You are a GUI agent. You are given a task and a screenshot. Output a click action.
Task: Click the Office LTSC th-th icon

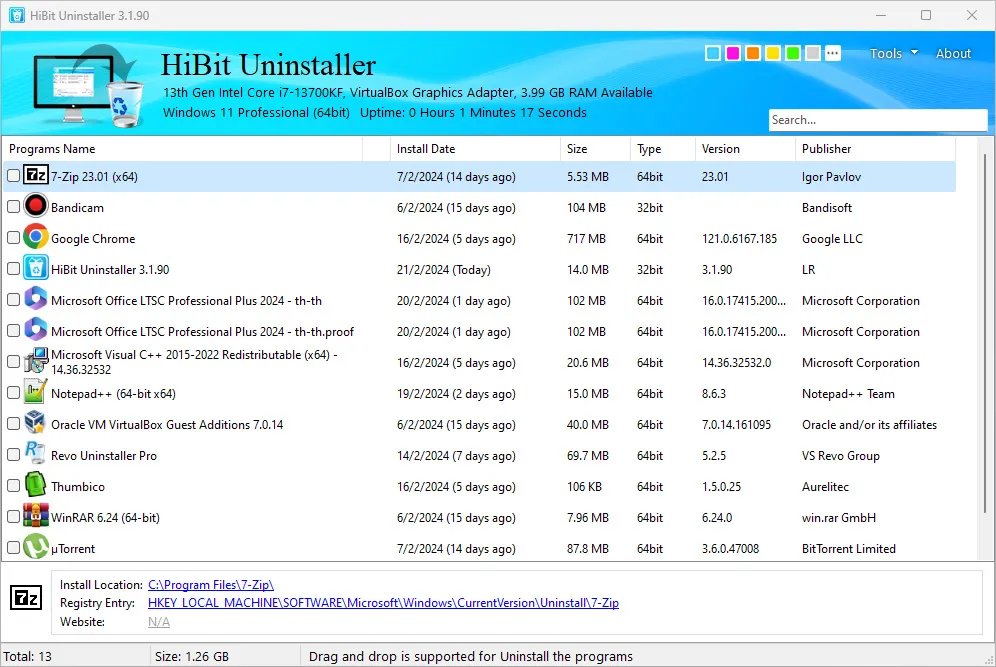coord(36,299)
